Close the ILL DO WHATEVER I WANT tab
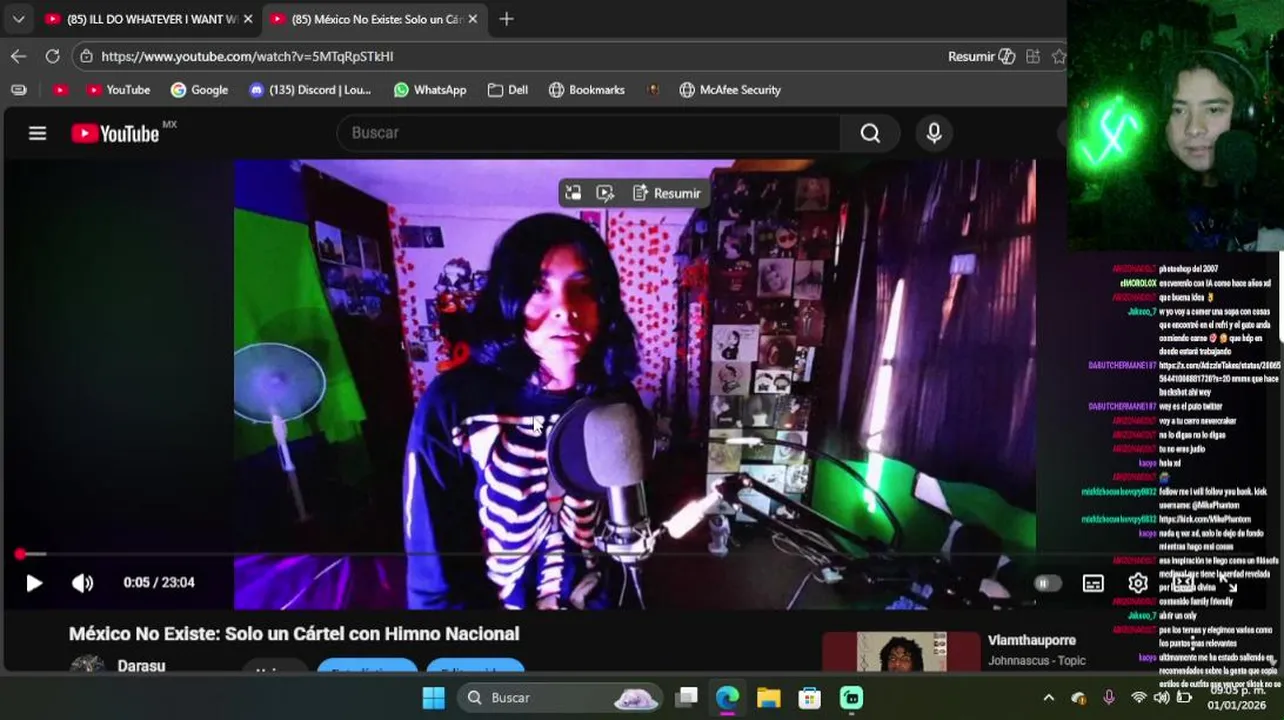1284x720 pixels. (x=248, y=19)
